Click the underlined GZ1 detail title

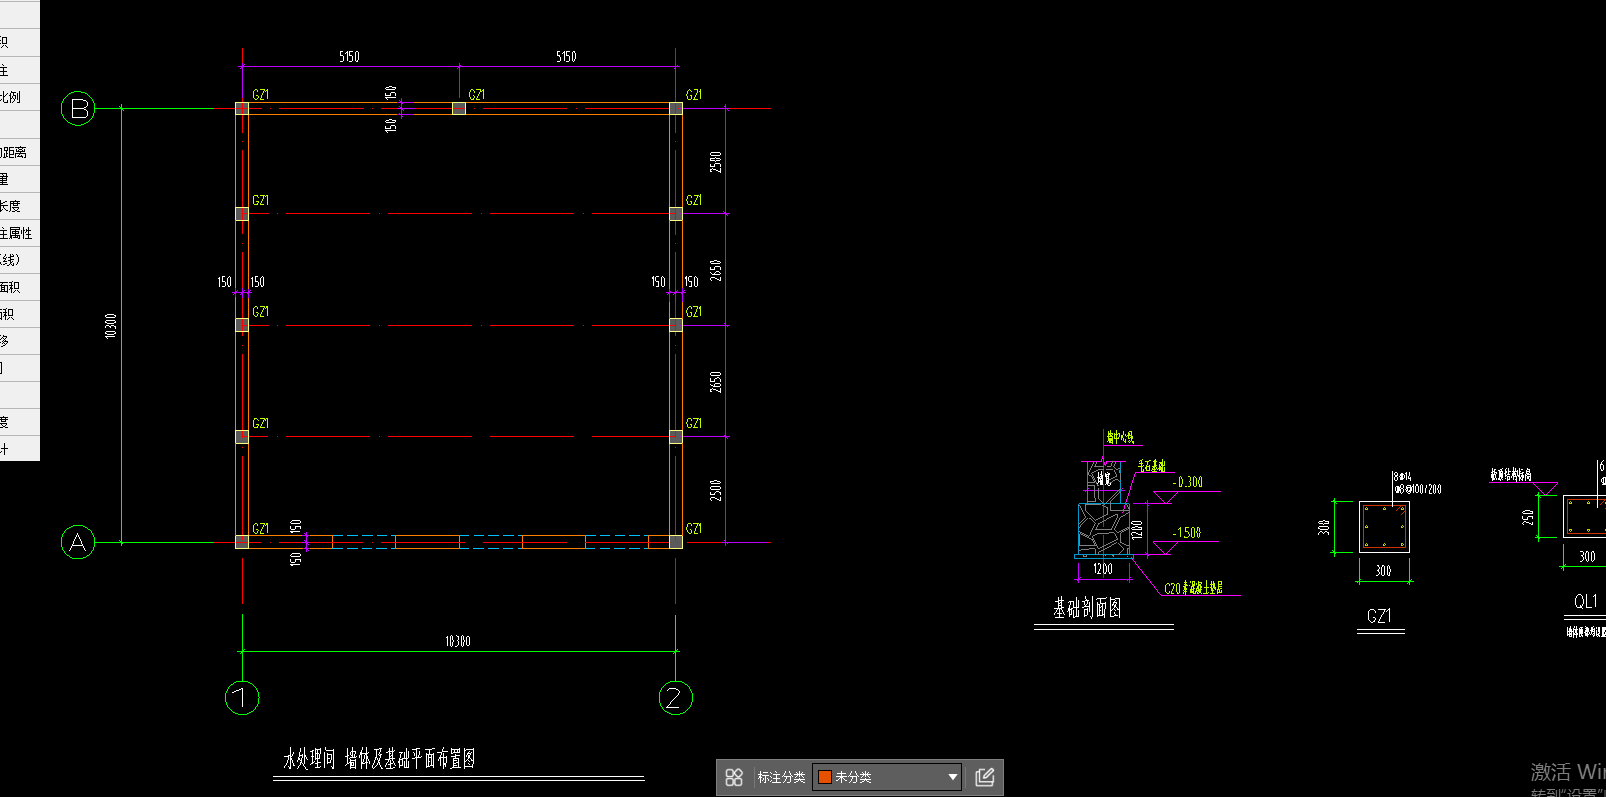(1380, 616)
